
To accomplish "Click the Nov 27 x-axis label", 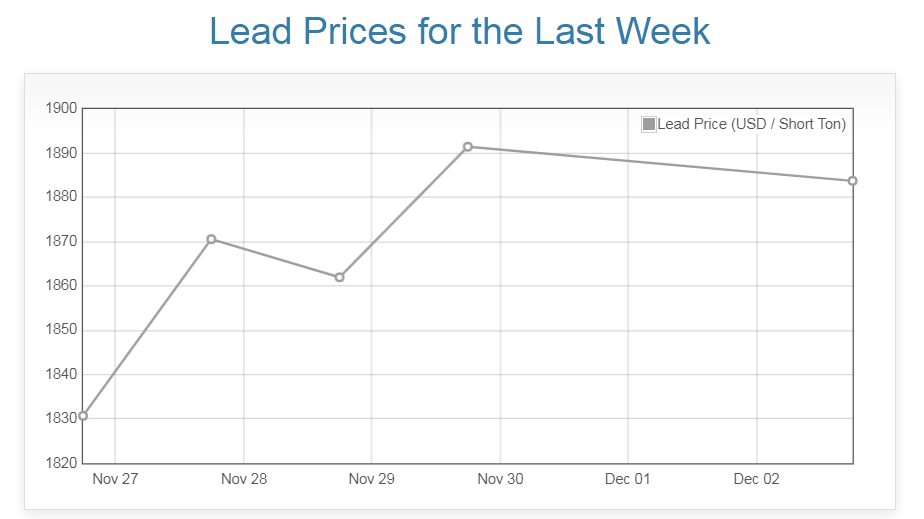I will click(x=115, y=479).
